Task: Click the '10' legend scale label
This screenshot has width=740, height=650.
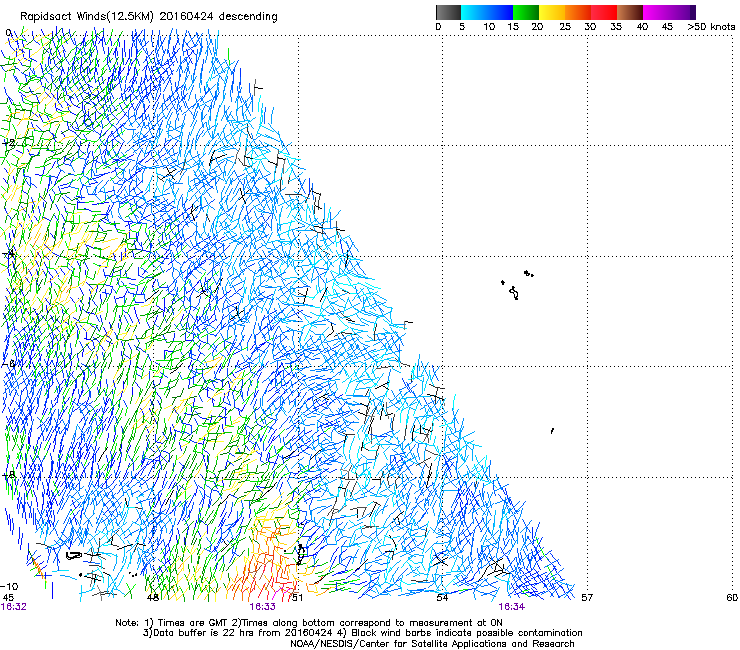Action: click(489, 27)
